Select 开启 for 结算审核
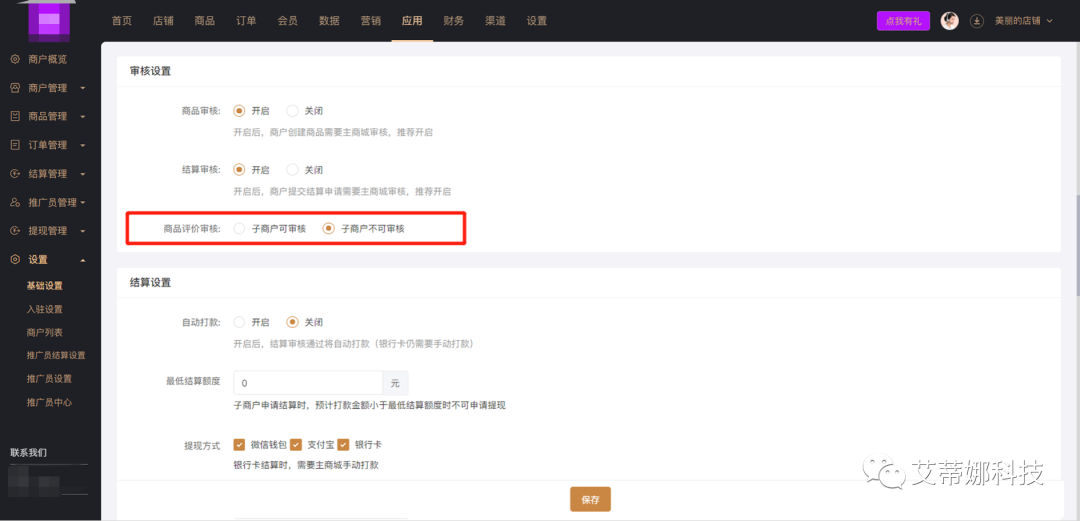Screen dimensions: 1080x521 pos(239,170)
